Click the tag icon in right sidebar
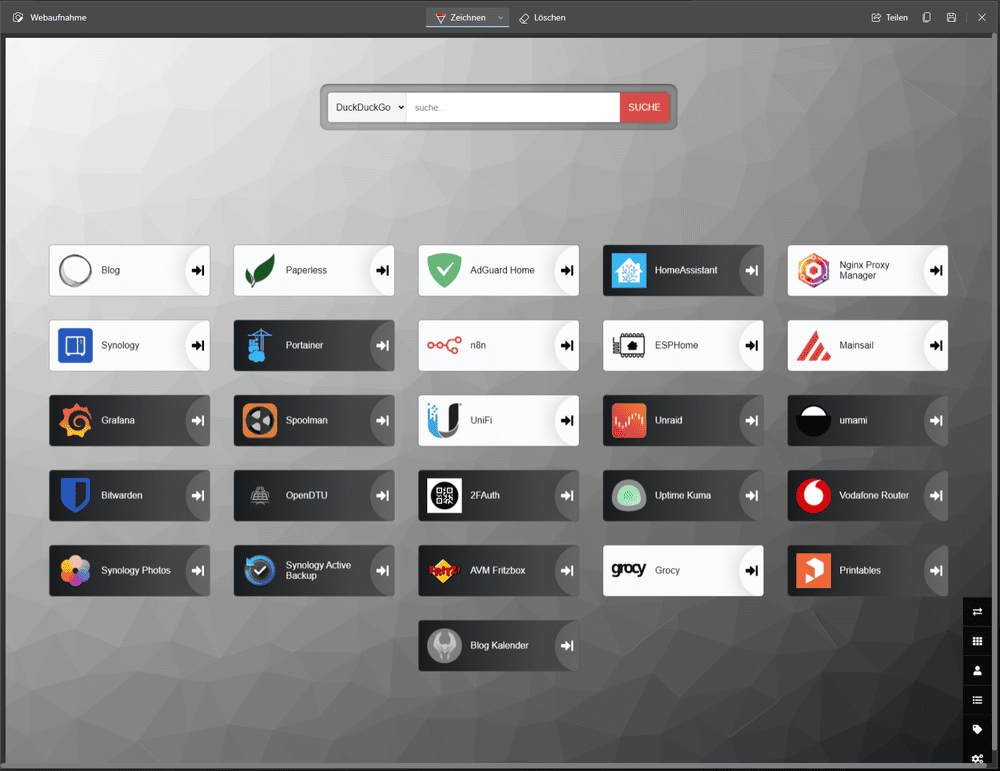The image size is (1000, 771). [x=977, y=729]
